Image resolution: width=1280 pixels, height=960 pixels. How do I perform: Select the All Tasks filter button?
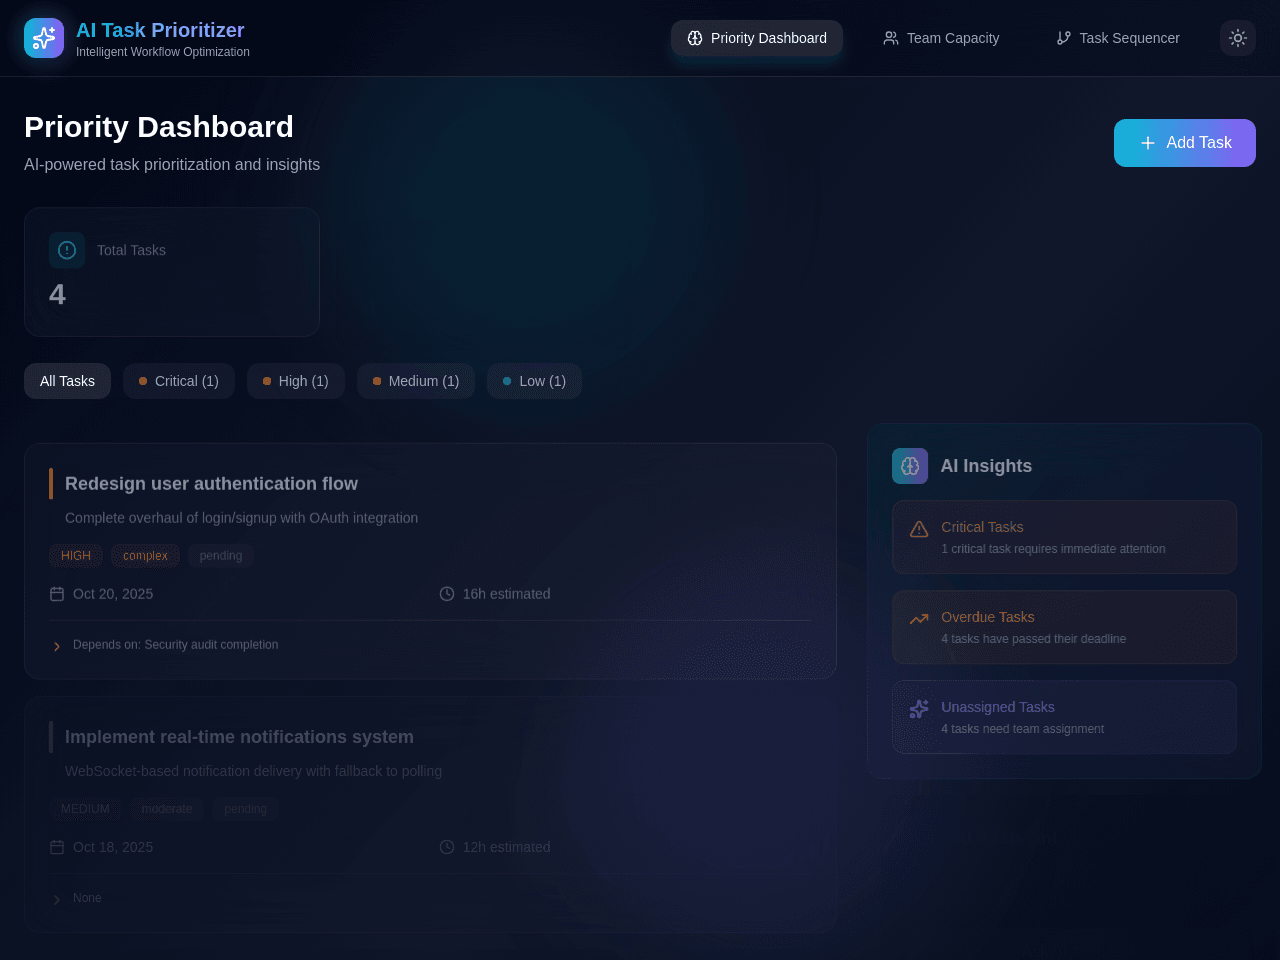[67, 381]
